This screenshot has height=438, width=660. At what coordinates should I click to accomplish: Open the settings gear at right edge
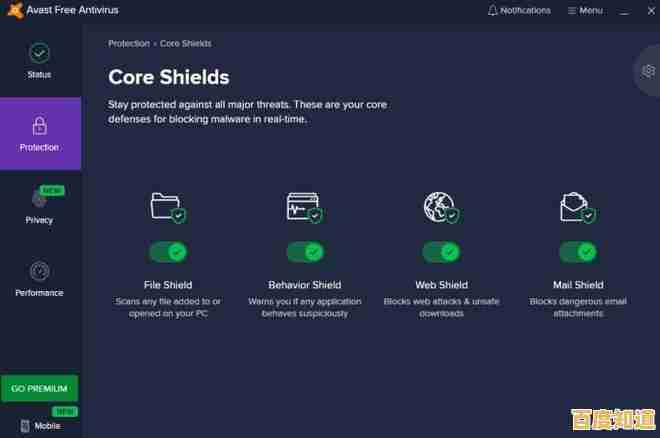click(x=648, y=71)
